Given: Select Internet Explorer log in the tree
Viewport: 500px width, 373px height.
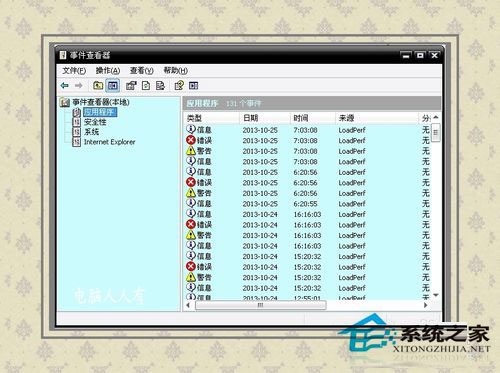Looking at the screenshot, I should tap(109, 142).
